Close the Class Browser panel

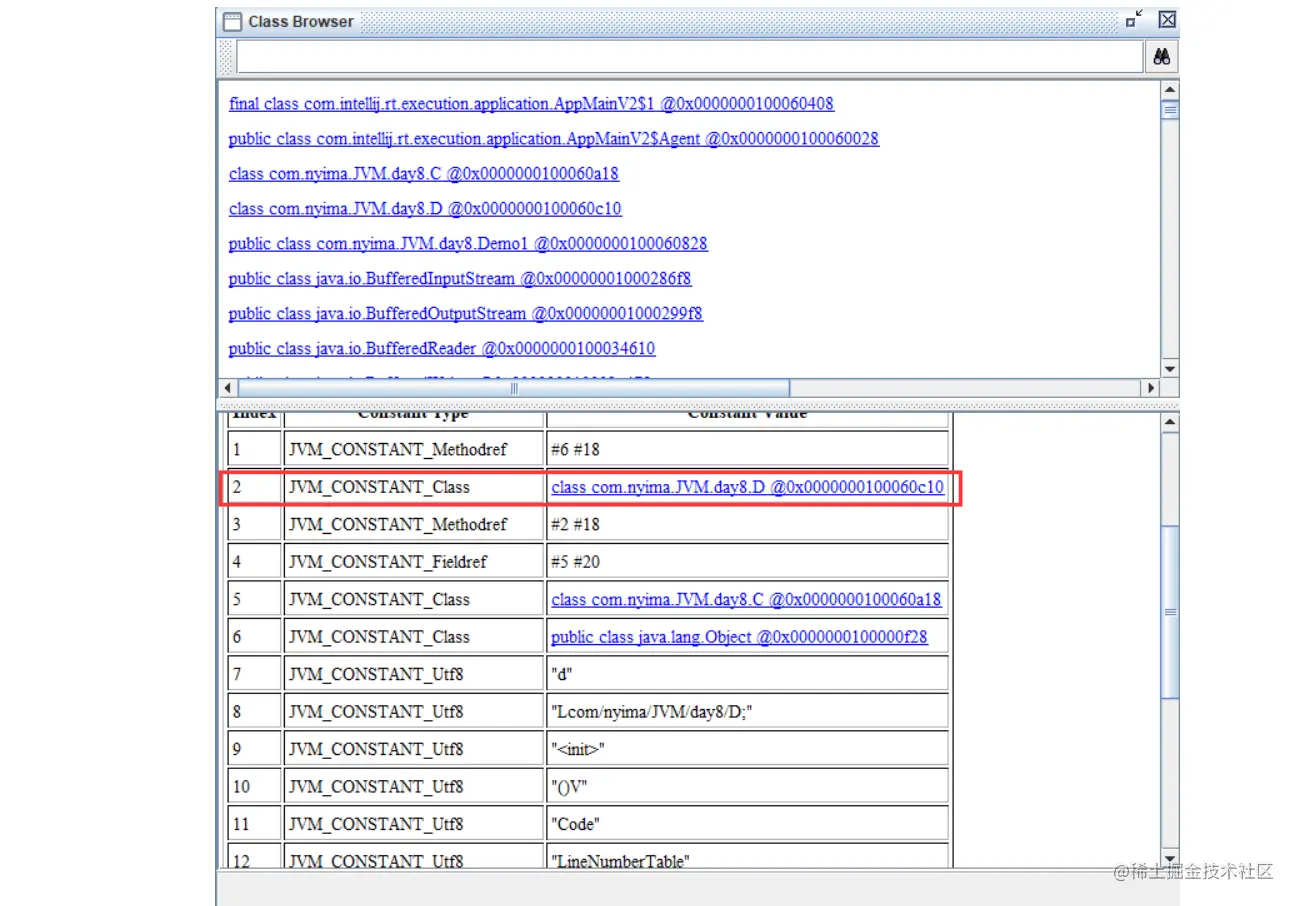1167,19
